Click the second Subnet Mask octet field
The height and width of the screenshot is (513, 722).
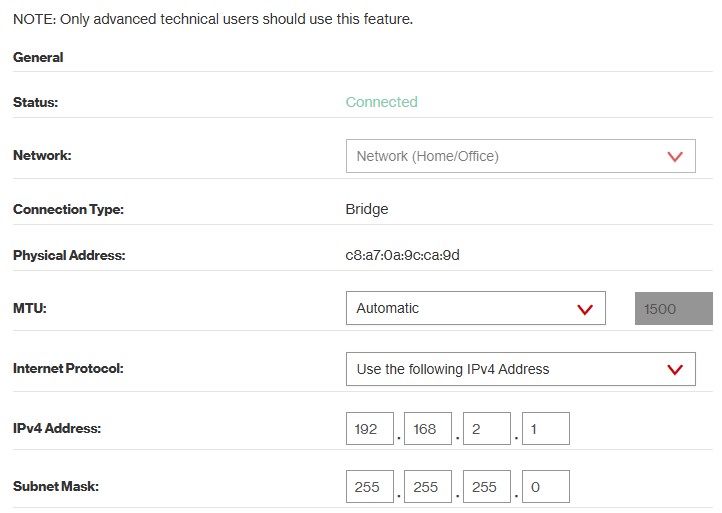tap(428, 487)
